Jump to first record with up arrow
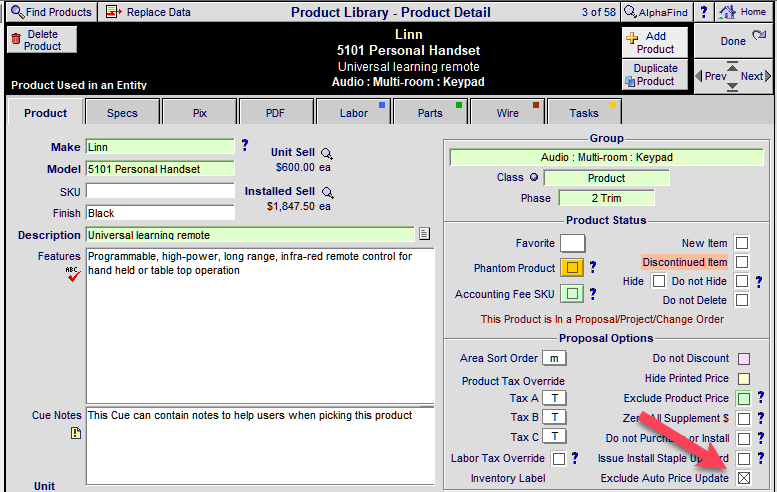This screenshot has width=777, height=492. click(732, 66)
